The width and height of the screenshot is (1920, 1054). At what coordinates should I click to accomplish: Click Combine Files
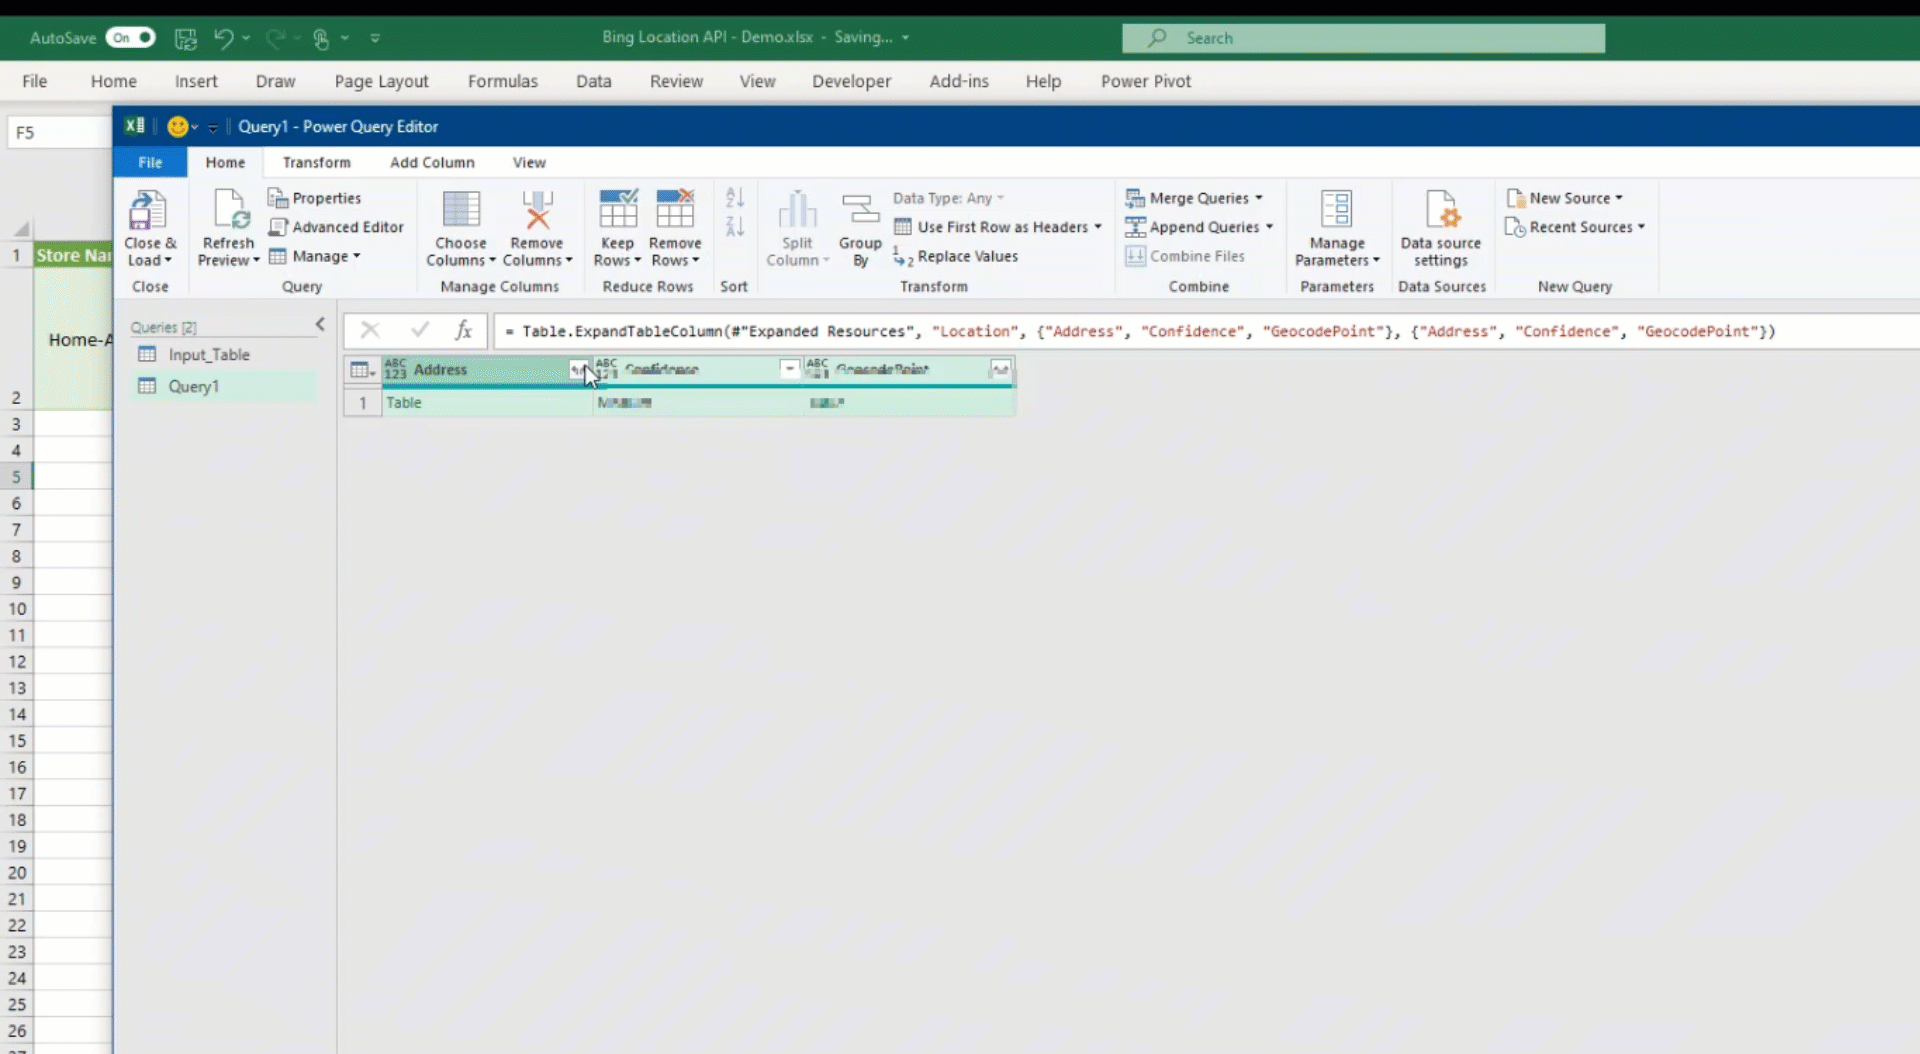click(1185, 257)
